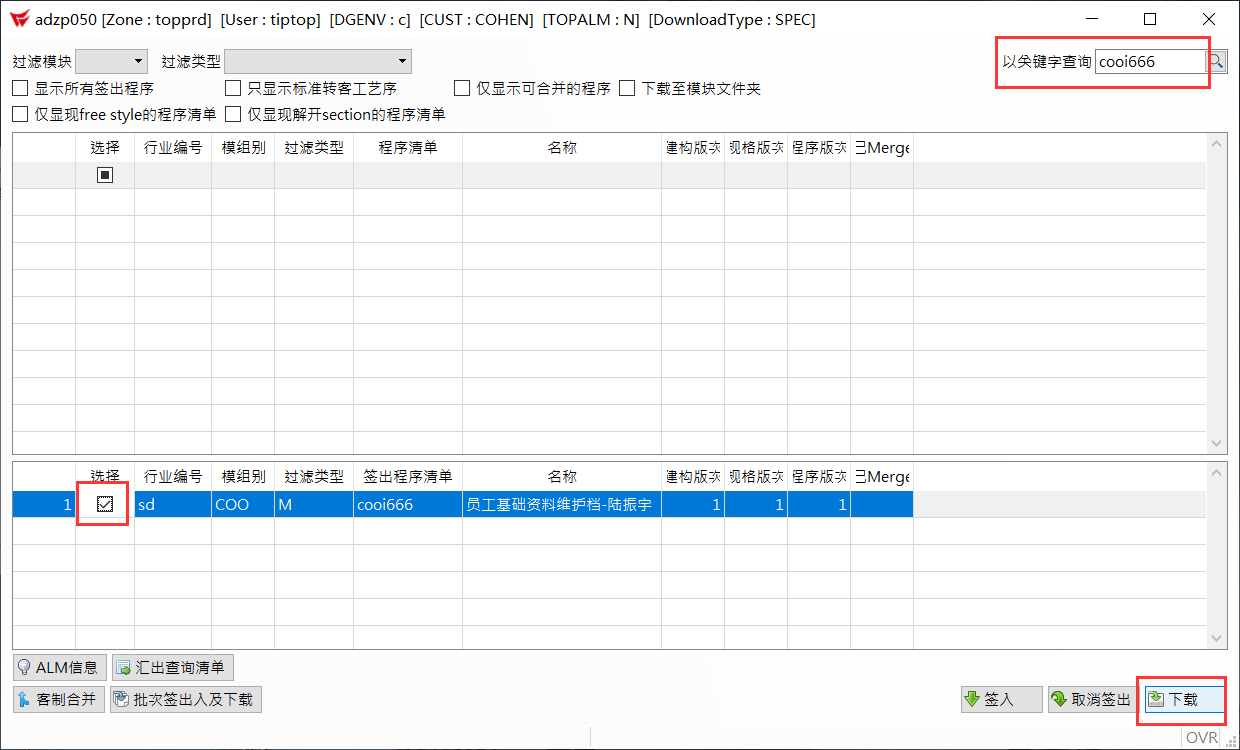Screen dimensions: 1240x750
Task: Click lower table 签出程序清单 column header
Action: tap(408, 476)
